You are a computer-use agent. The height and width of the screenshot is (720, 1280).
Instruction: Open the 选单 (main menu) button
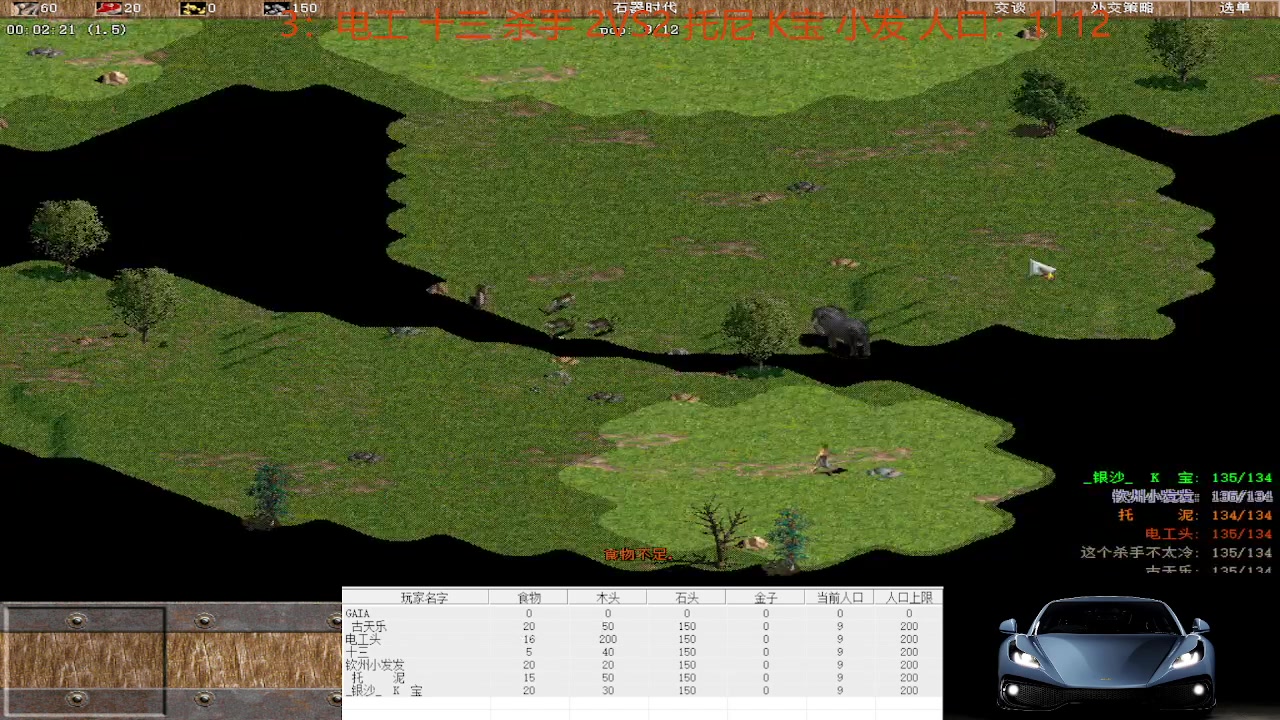click(x=1236, y=8)
